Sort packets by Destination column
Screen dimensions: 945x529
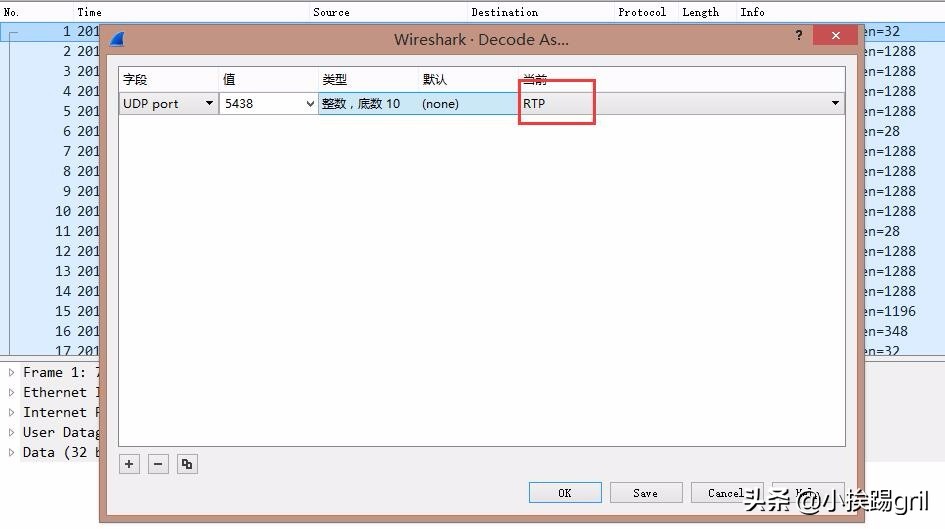[540, 12]
